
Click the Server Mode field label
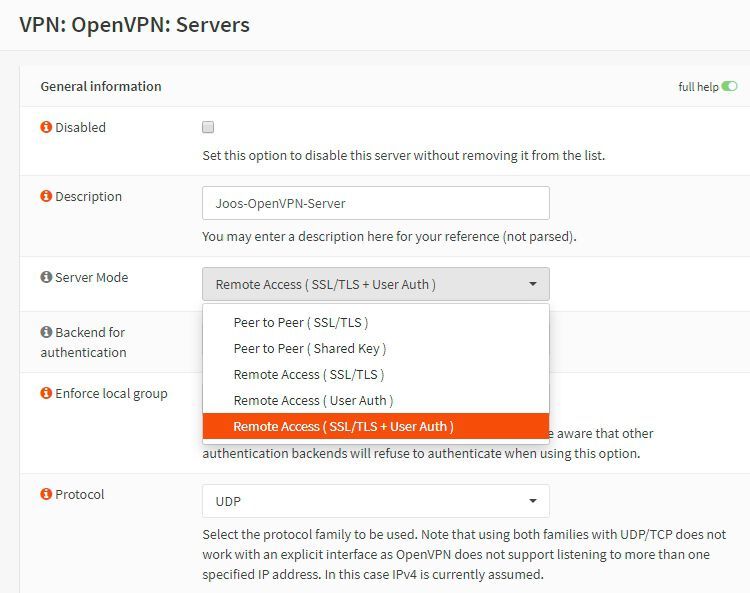[x=91, y=277]
